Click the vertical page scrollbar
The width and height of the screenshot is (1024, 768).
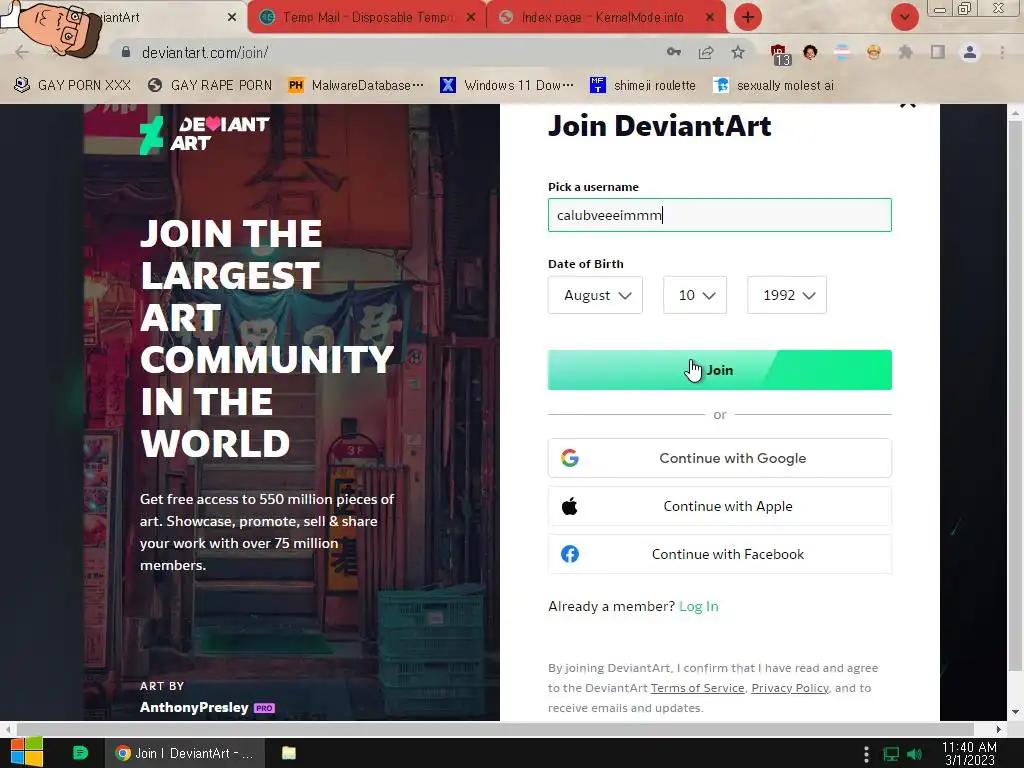1015,395
